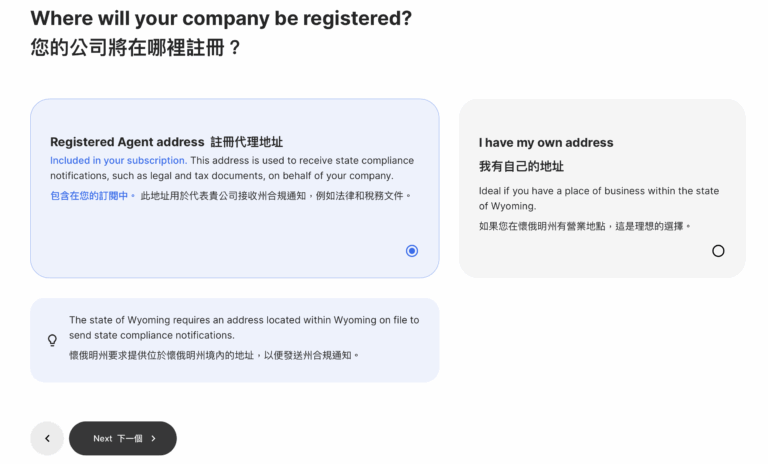Viewport: 768px width, 464px height.
Task: Click the Next 下一個 button
Action: 122,438
